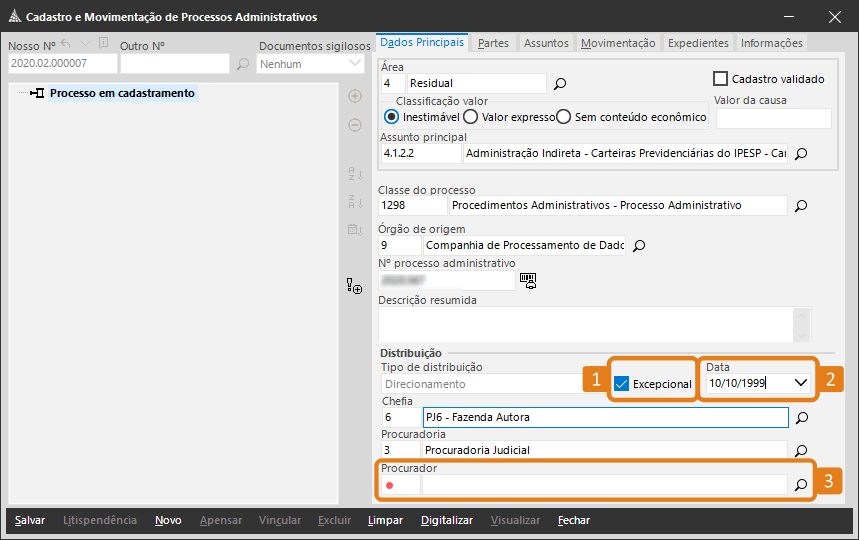Click the Procuradoria search magnifier icon
Screen dimensions: 859x540
tap(800, 450)
